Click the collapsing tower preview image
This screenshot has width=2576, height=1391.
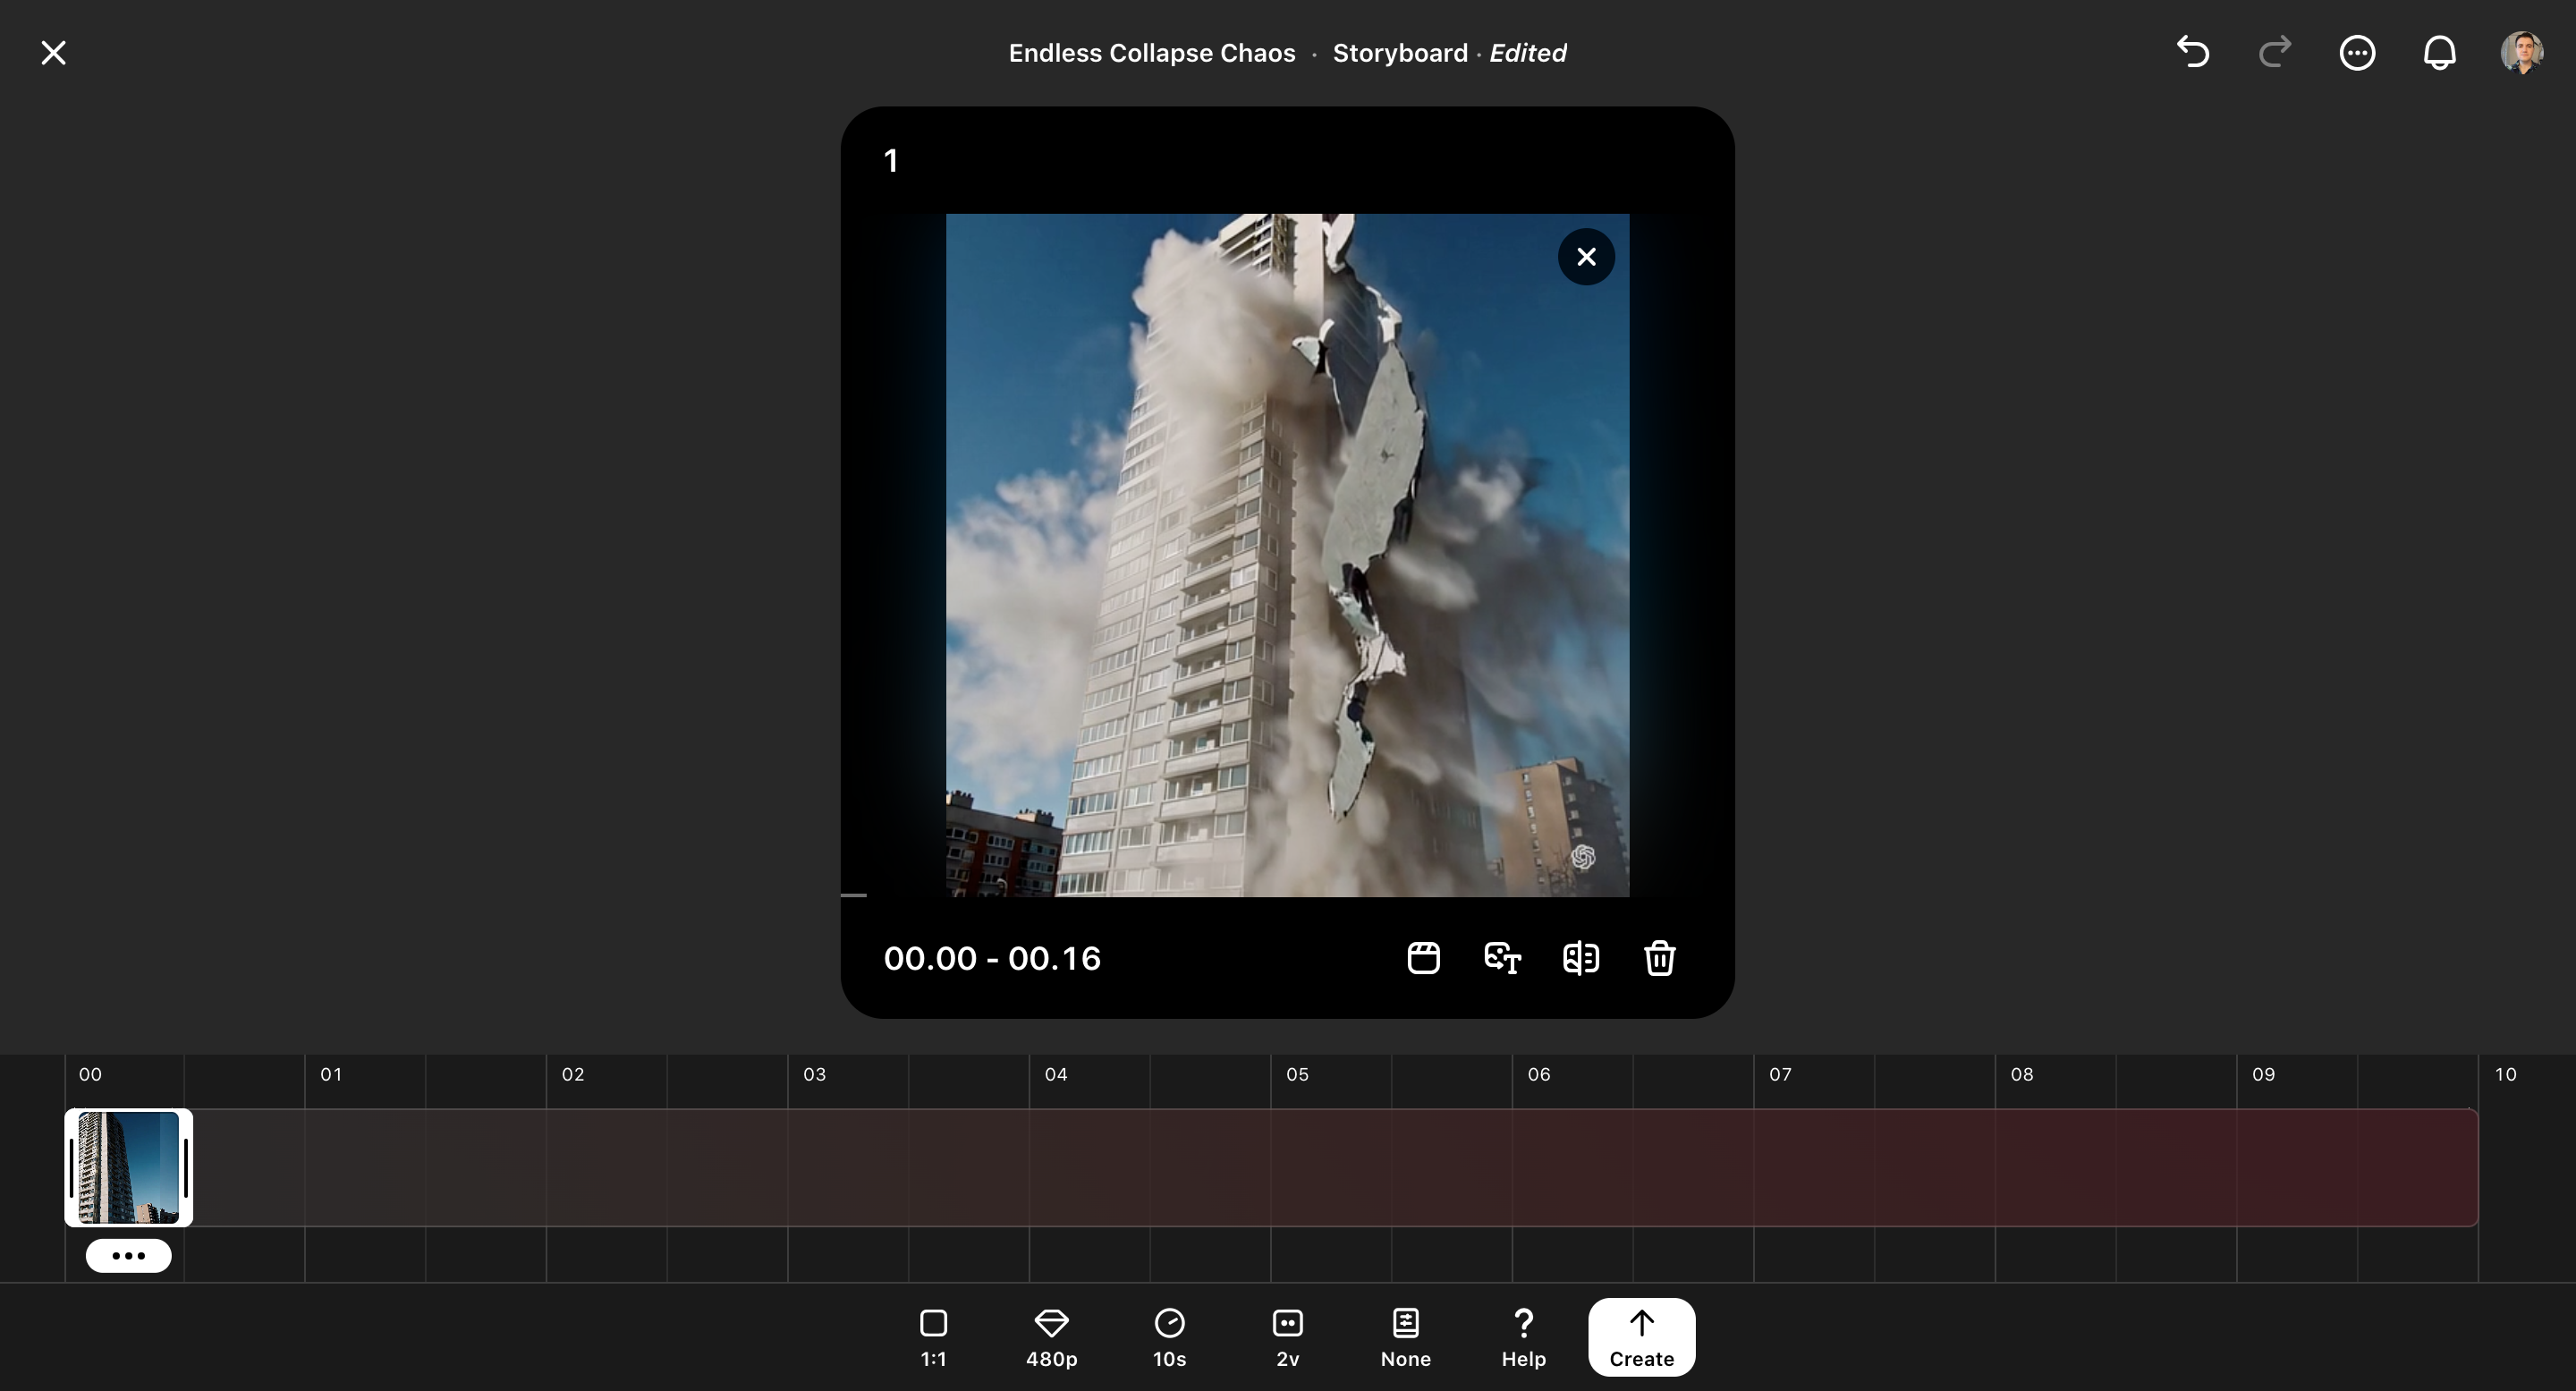[1287, 555]
